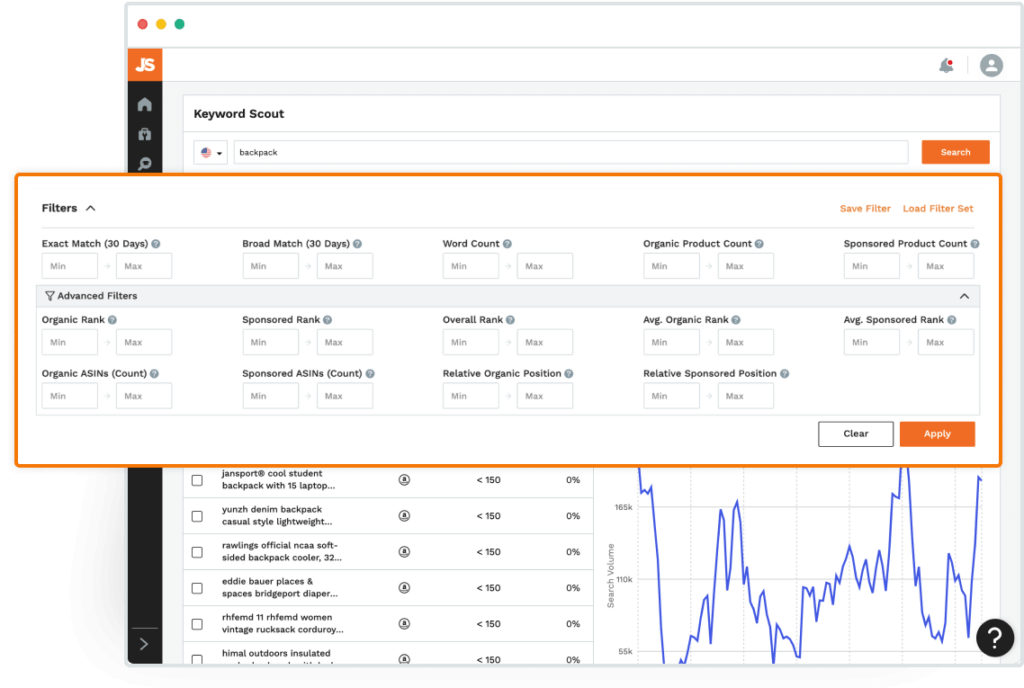
Task: Click the Keyword Scout page title
Action: pyautogui.click(x=239, y=114)
